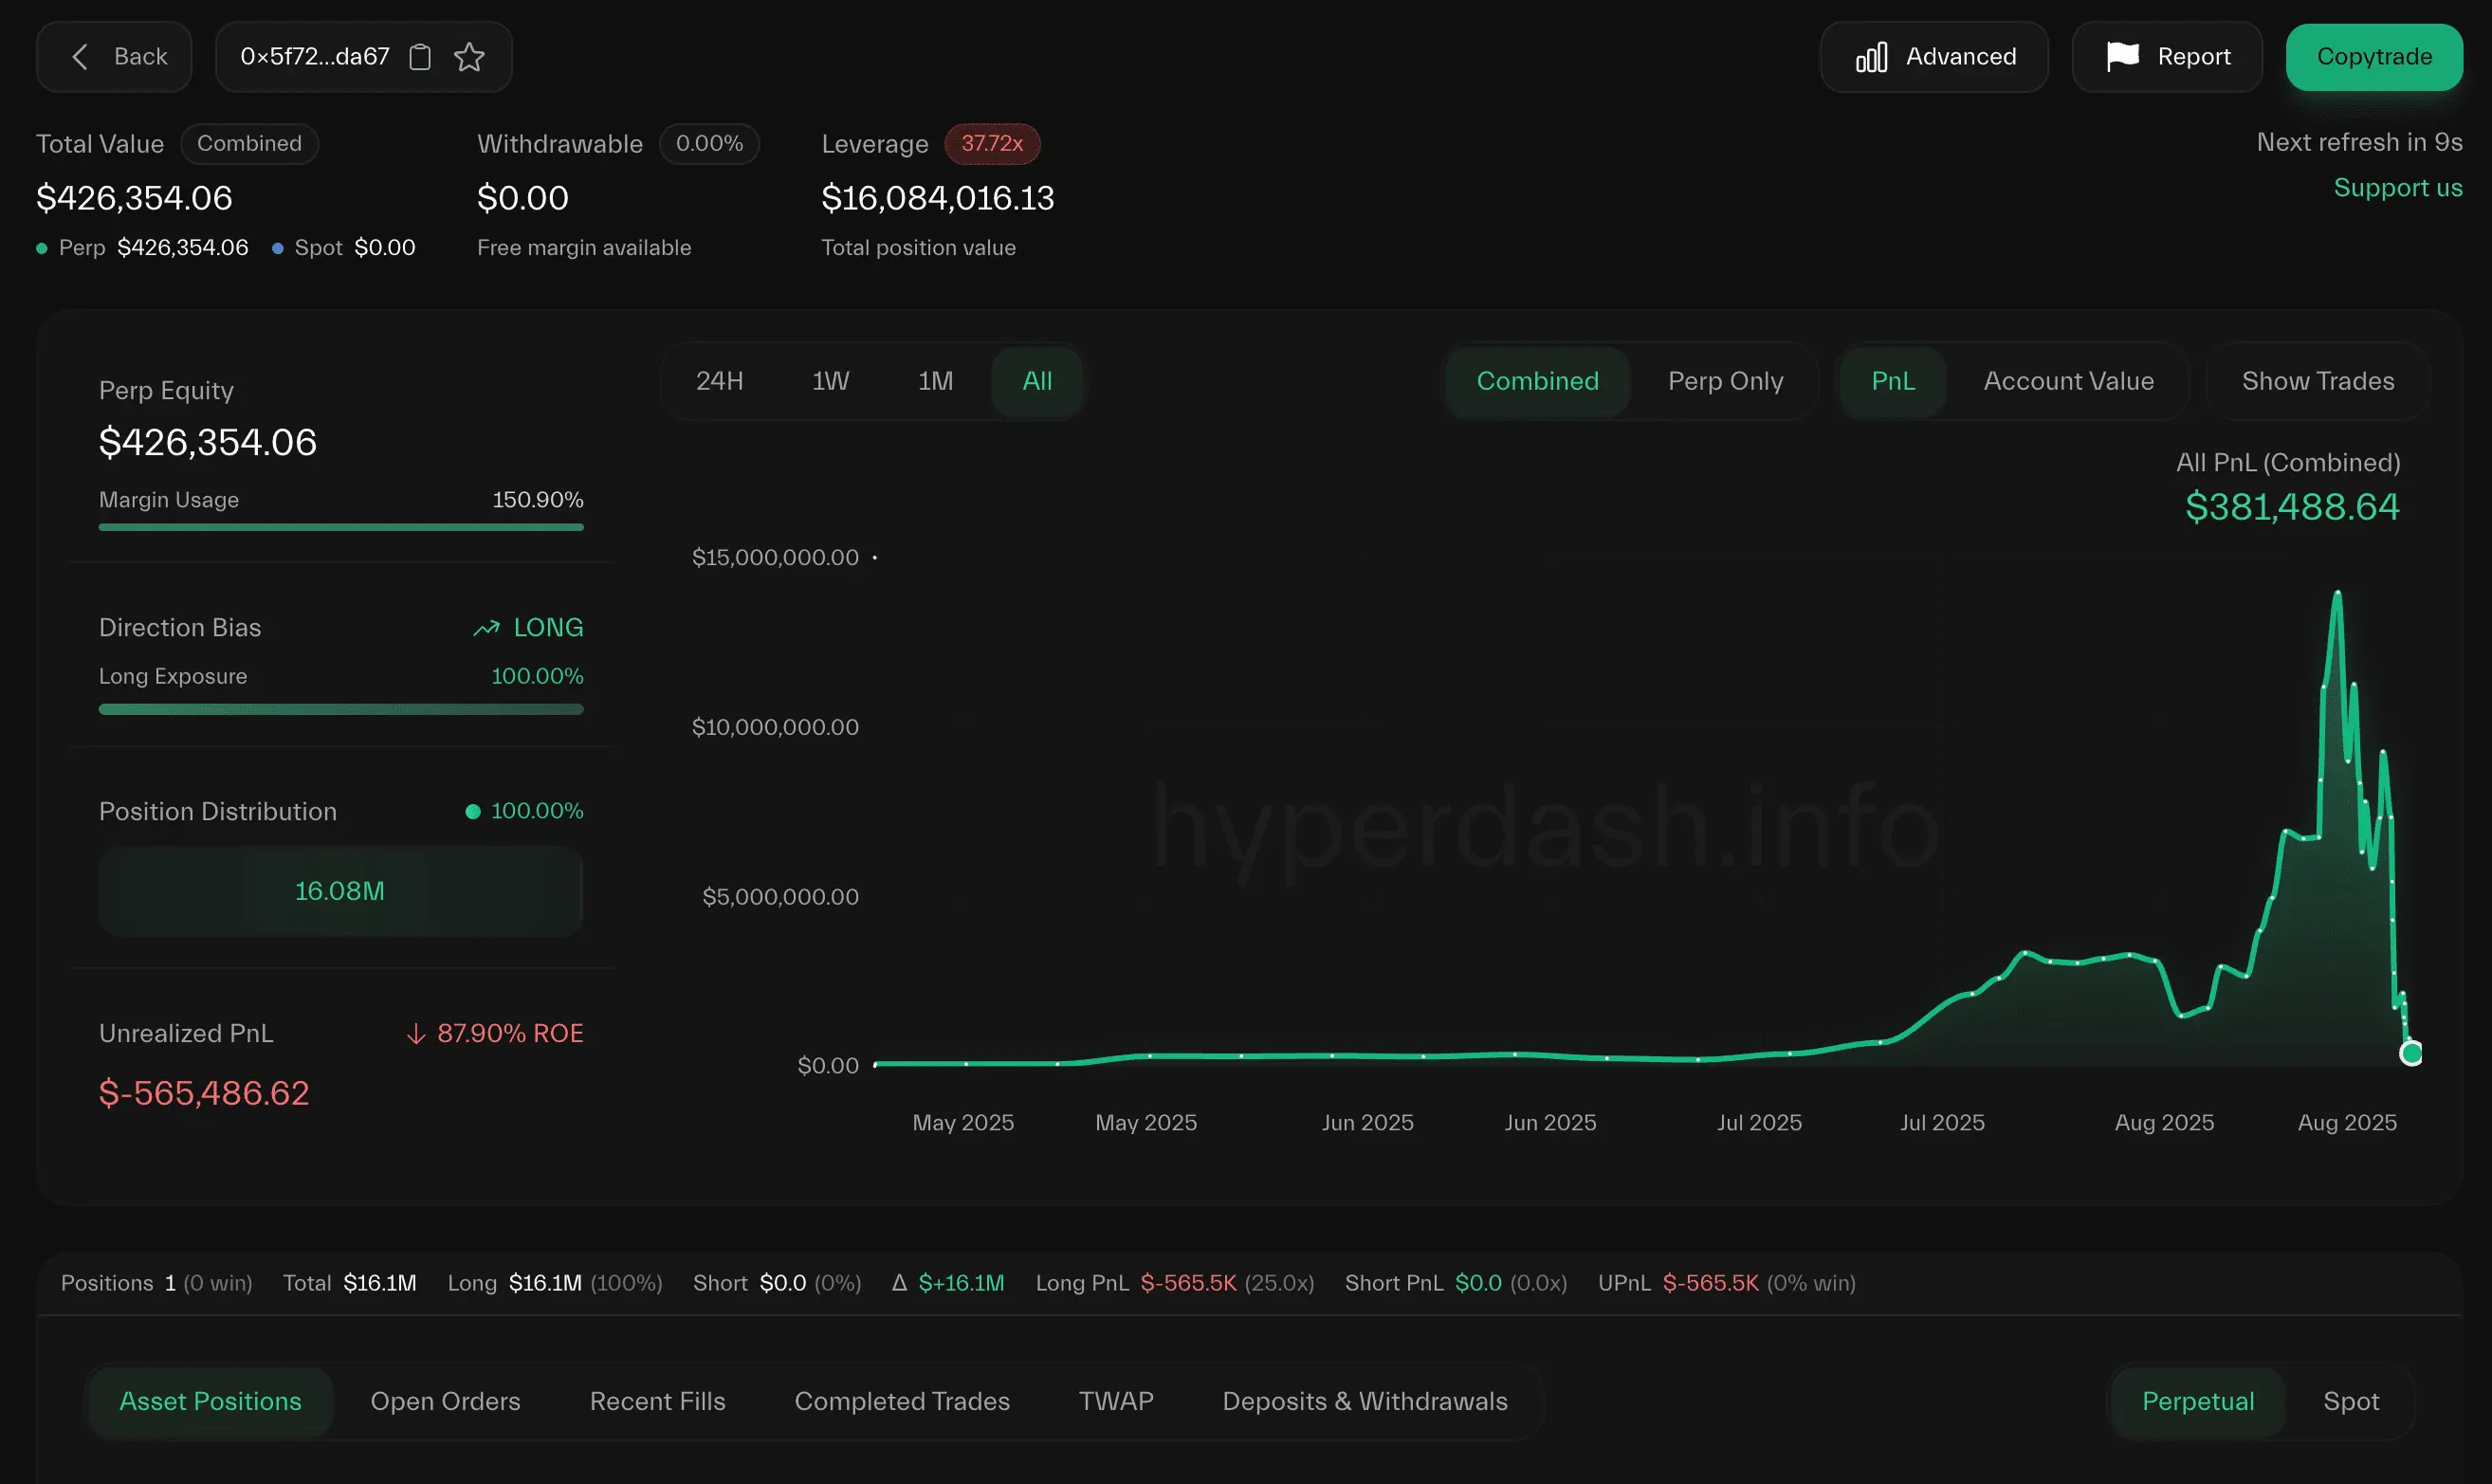Click the 150.90% margin usage value

pos(538,500)
